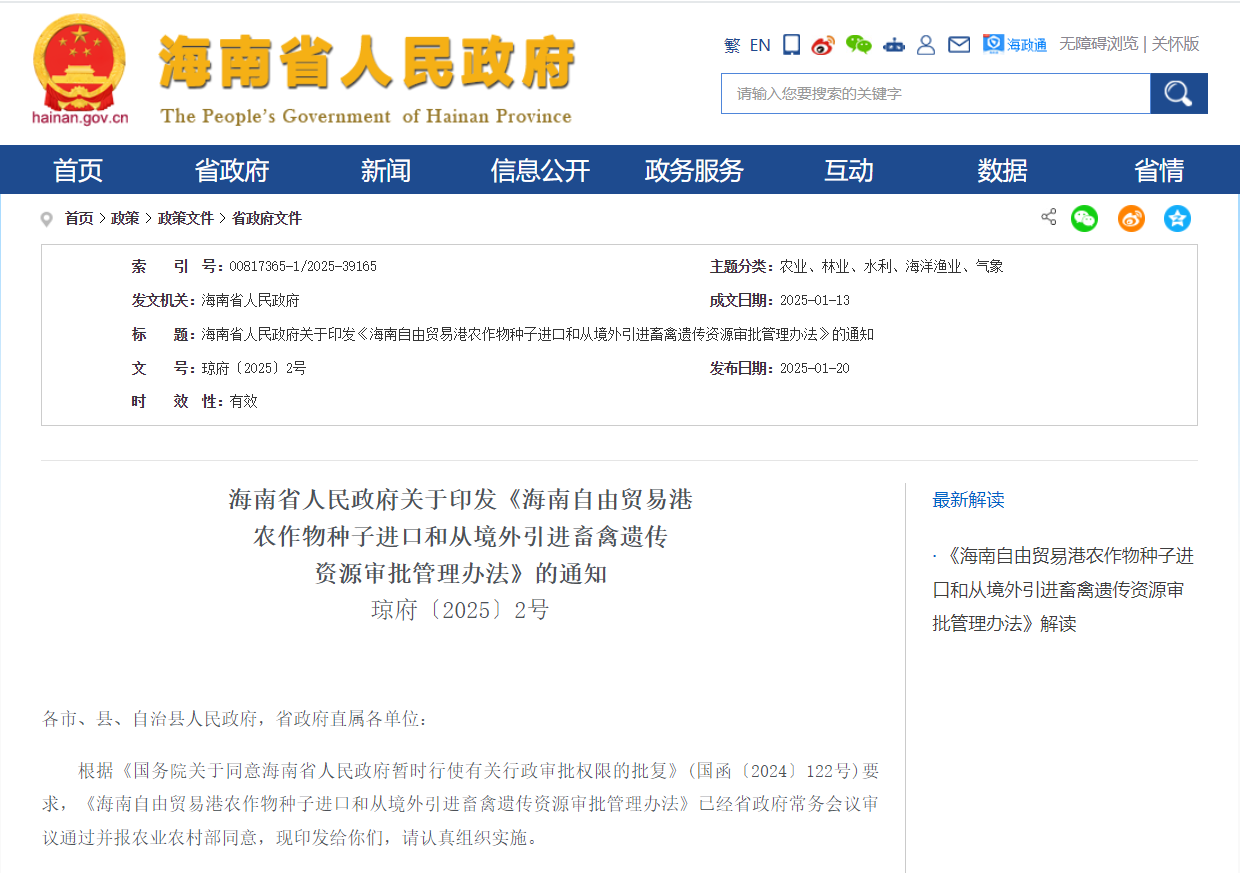Click the gray share icon
This screenshot has height=873, width=1240.
1048,217
